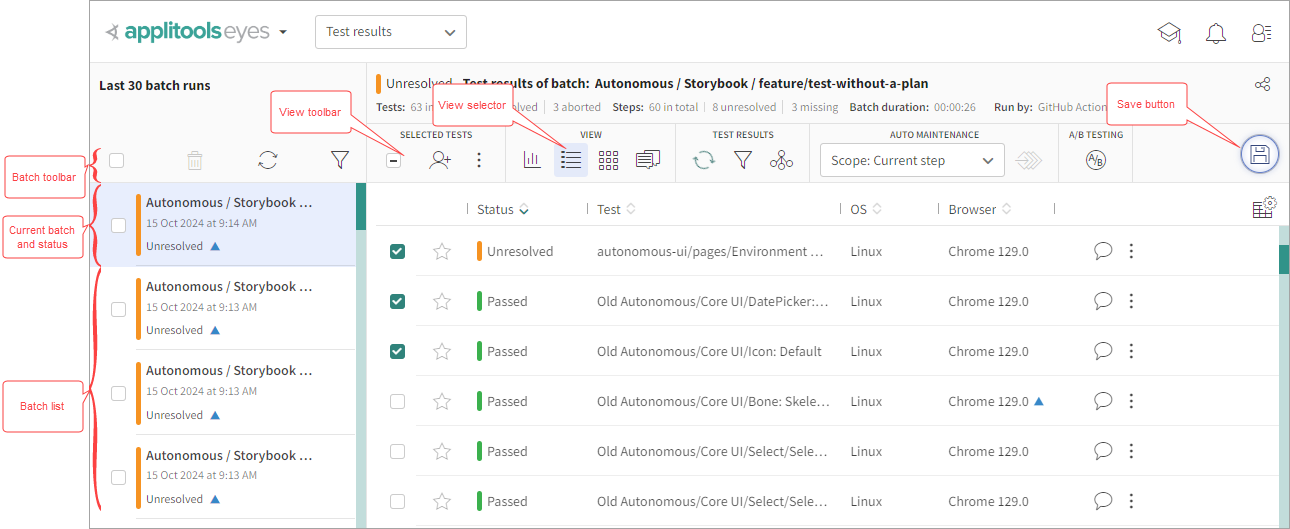Open the DatePicker test row's more options
Viewport: 1290px width, 529px height.
click(x=1131, y=302)
